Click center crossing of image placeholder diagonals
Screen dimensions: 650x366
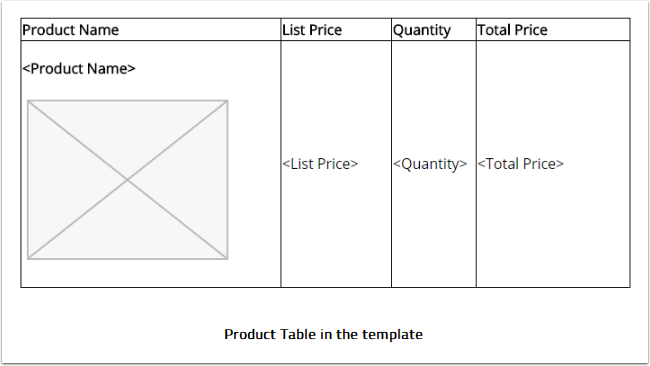(128, 180)
